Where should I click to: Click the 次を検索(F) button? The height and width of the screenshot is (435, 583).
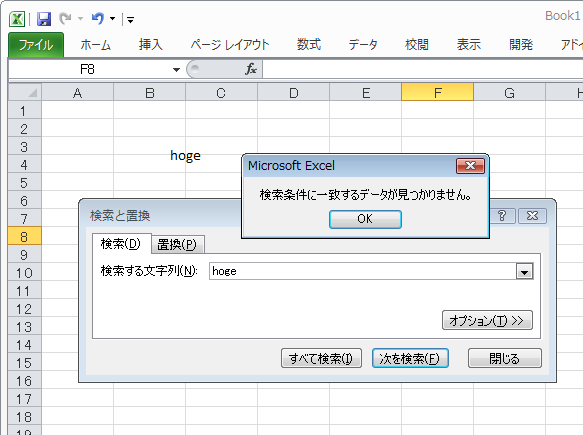(x=410, y=358)
